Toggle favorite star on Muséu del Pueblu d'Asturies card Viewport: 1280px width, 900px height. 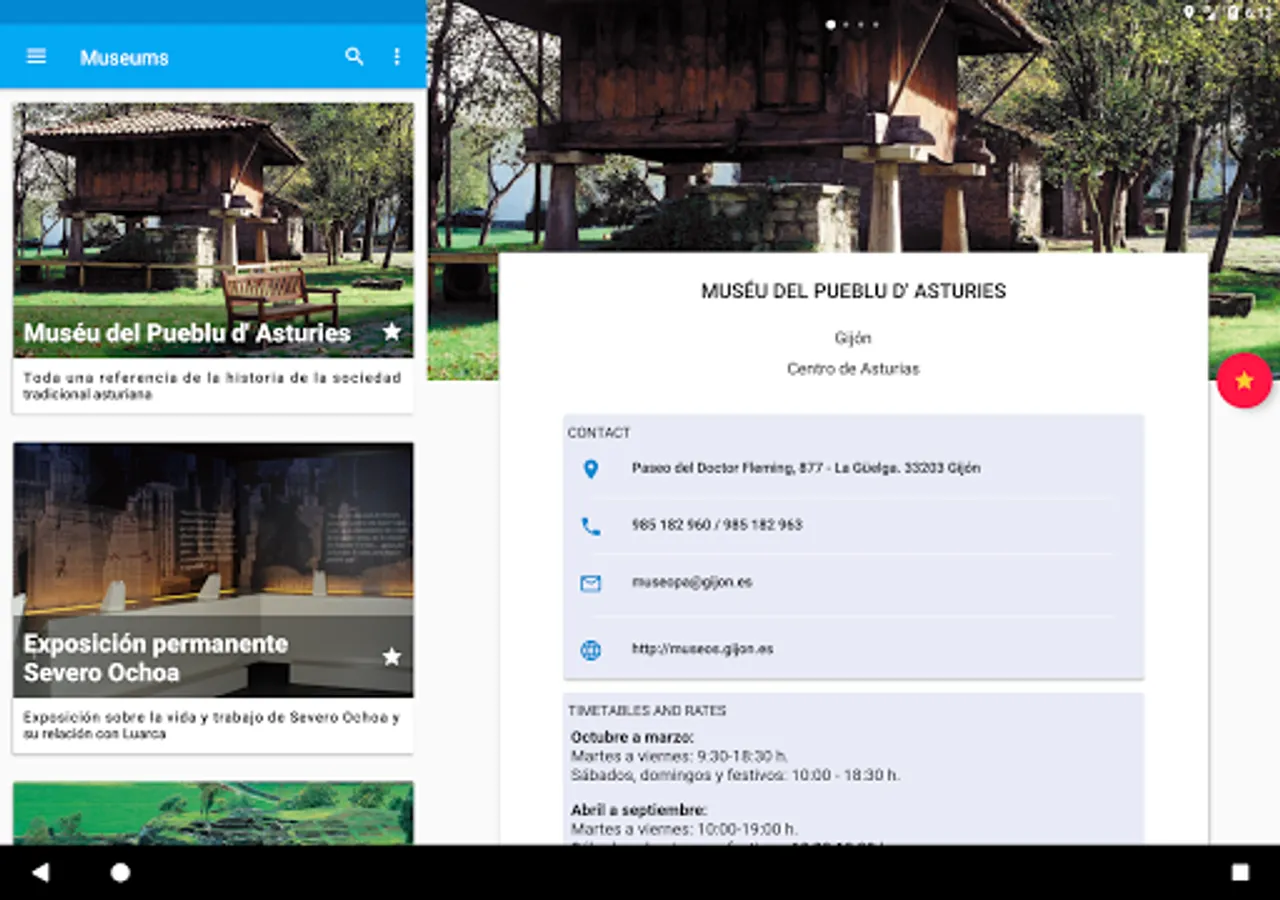click(x=392, y=331)
